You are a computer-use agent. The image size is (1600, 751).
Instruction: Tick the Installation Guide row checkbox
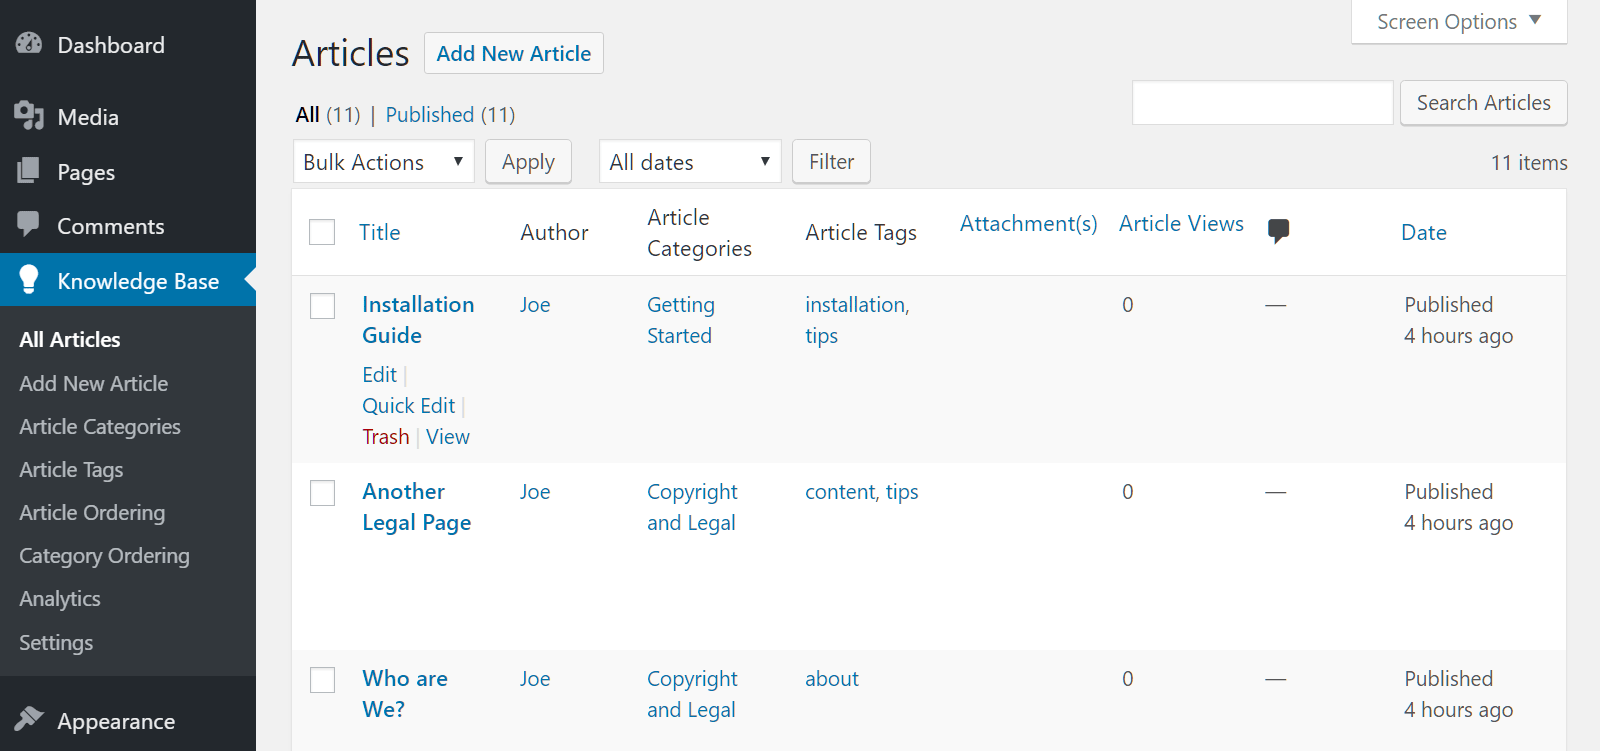point(322,306)
